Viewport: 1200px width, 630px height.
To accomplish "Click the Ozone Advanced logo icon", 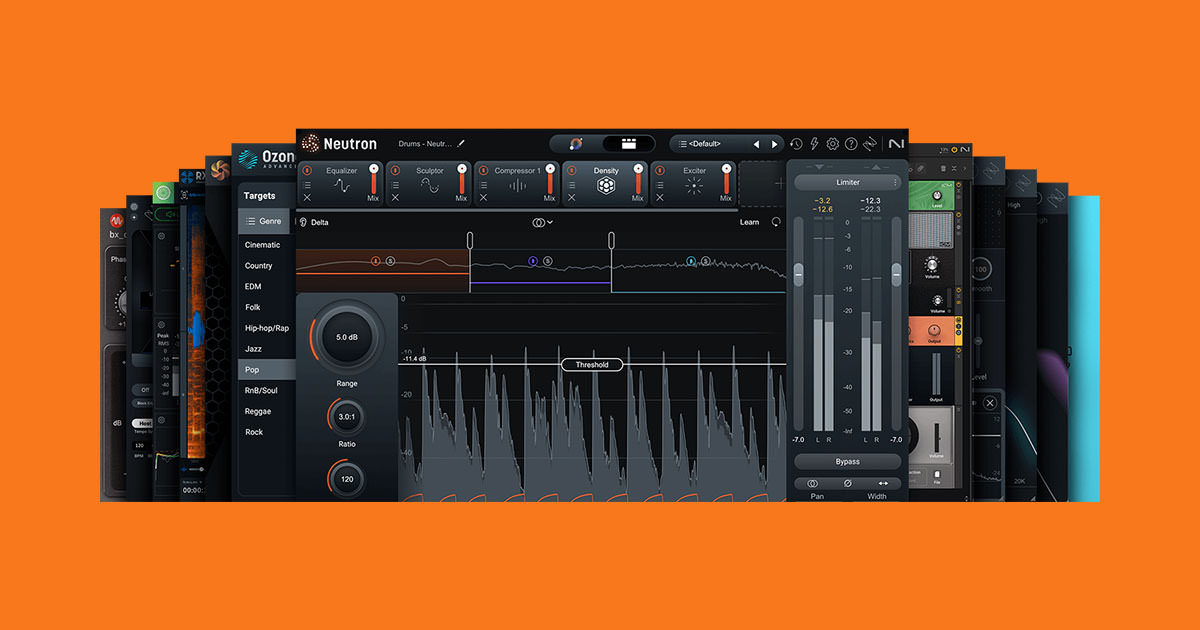I will (x=246, y=159).
